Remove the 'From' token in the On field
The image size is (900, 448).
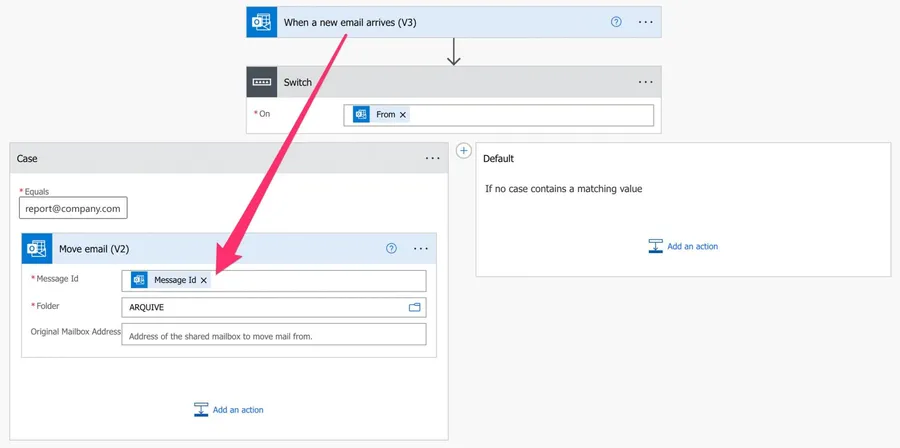(x=403, y=115)
